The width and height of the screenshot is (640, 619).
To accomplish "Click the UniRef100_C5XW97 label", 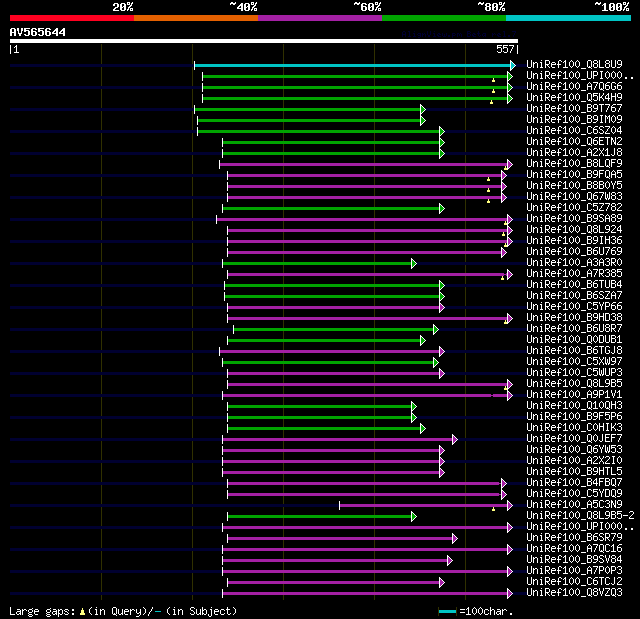I will click(x=574, y=362).
